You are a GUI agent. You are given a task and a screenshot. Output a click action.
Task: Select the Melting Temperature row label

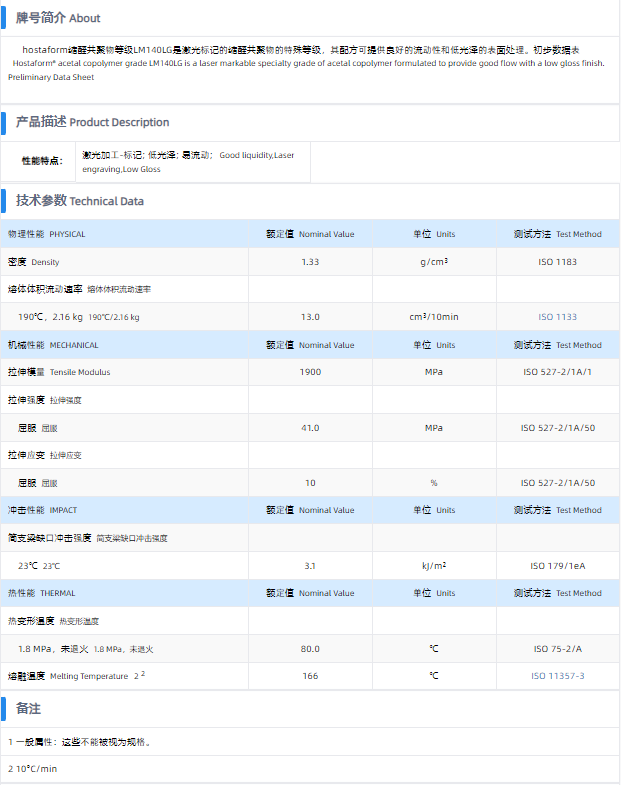pyautogui.click(x=76, y=676)
